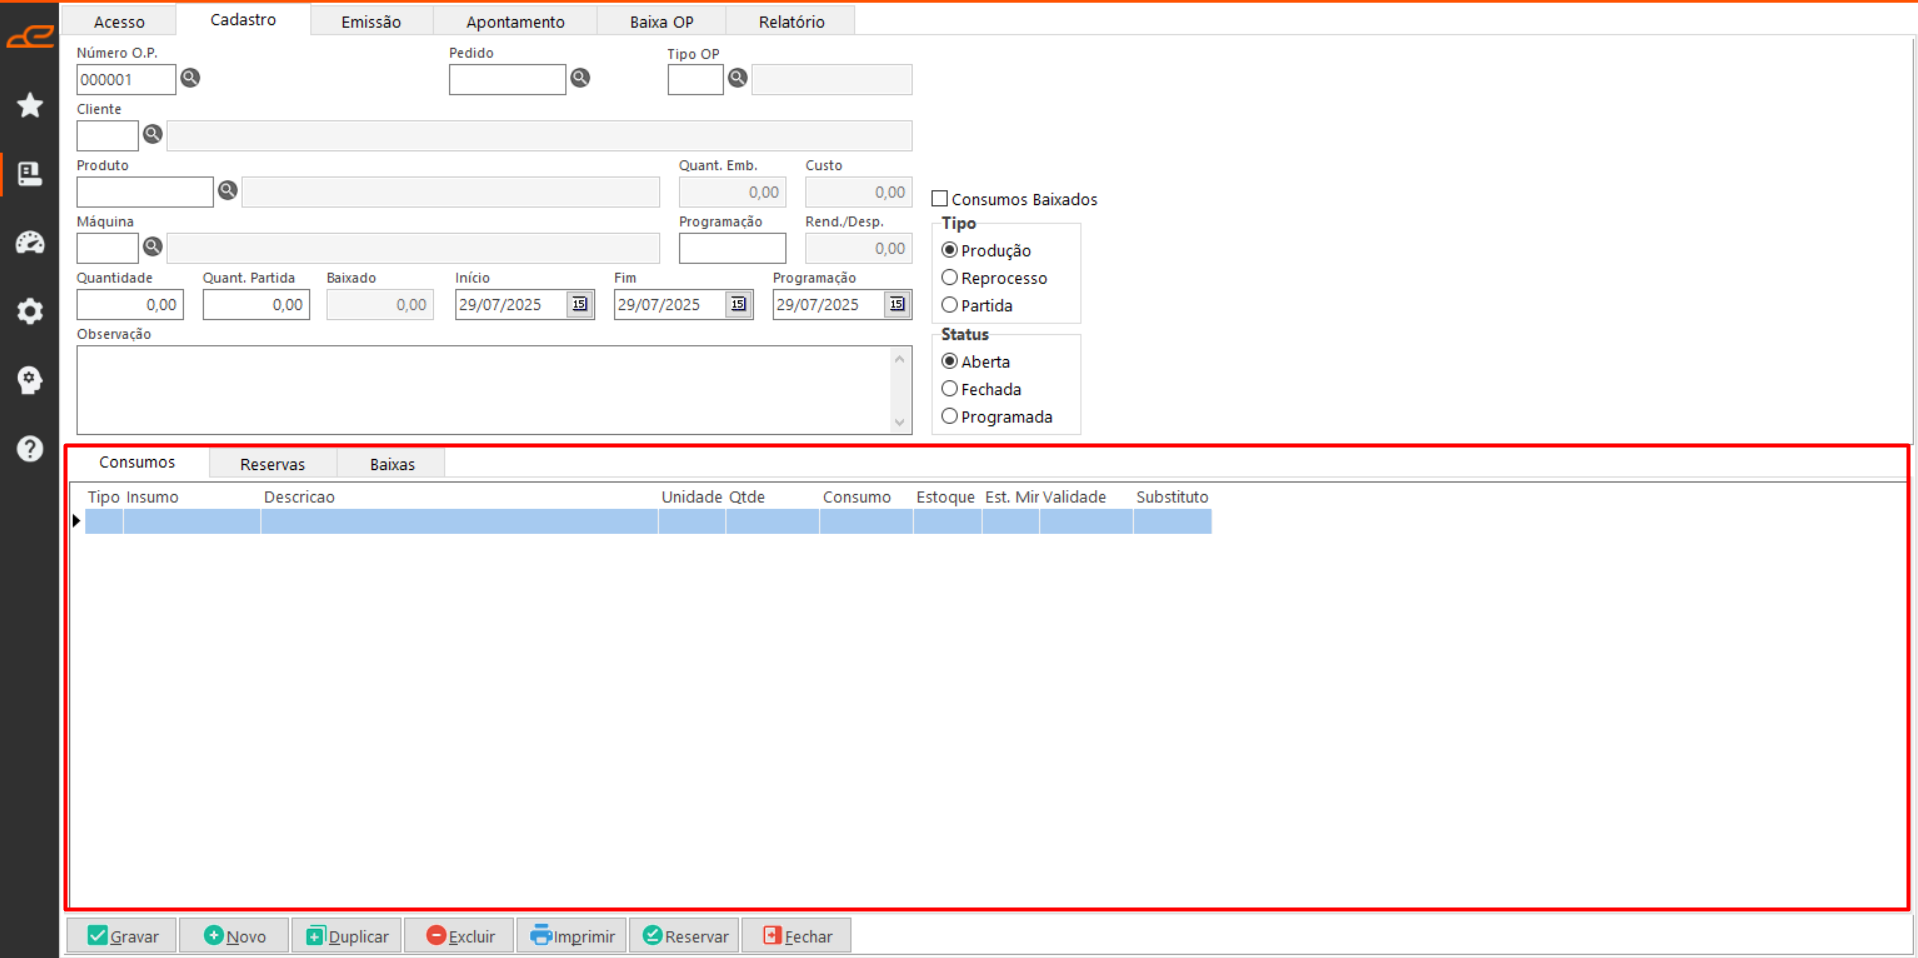Open the Fim date calendar picker
Screen dimensions: 1918x958
tap(739, 304)
